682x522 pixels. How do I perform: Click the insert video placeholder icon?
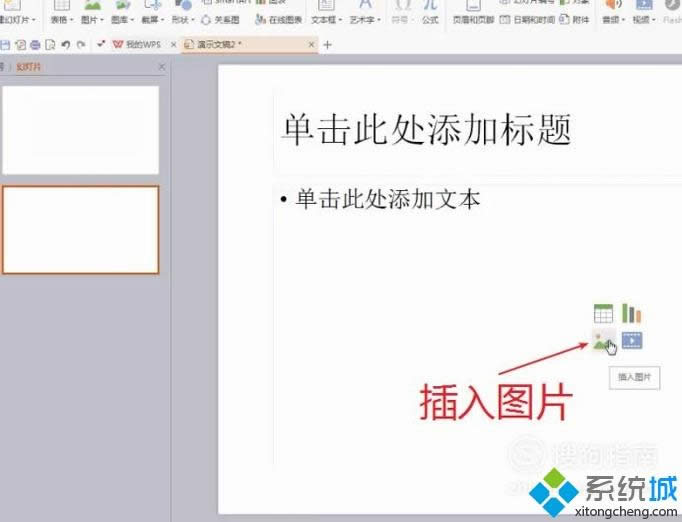coord(632,341)
